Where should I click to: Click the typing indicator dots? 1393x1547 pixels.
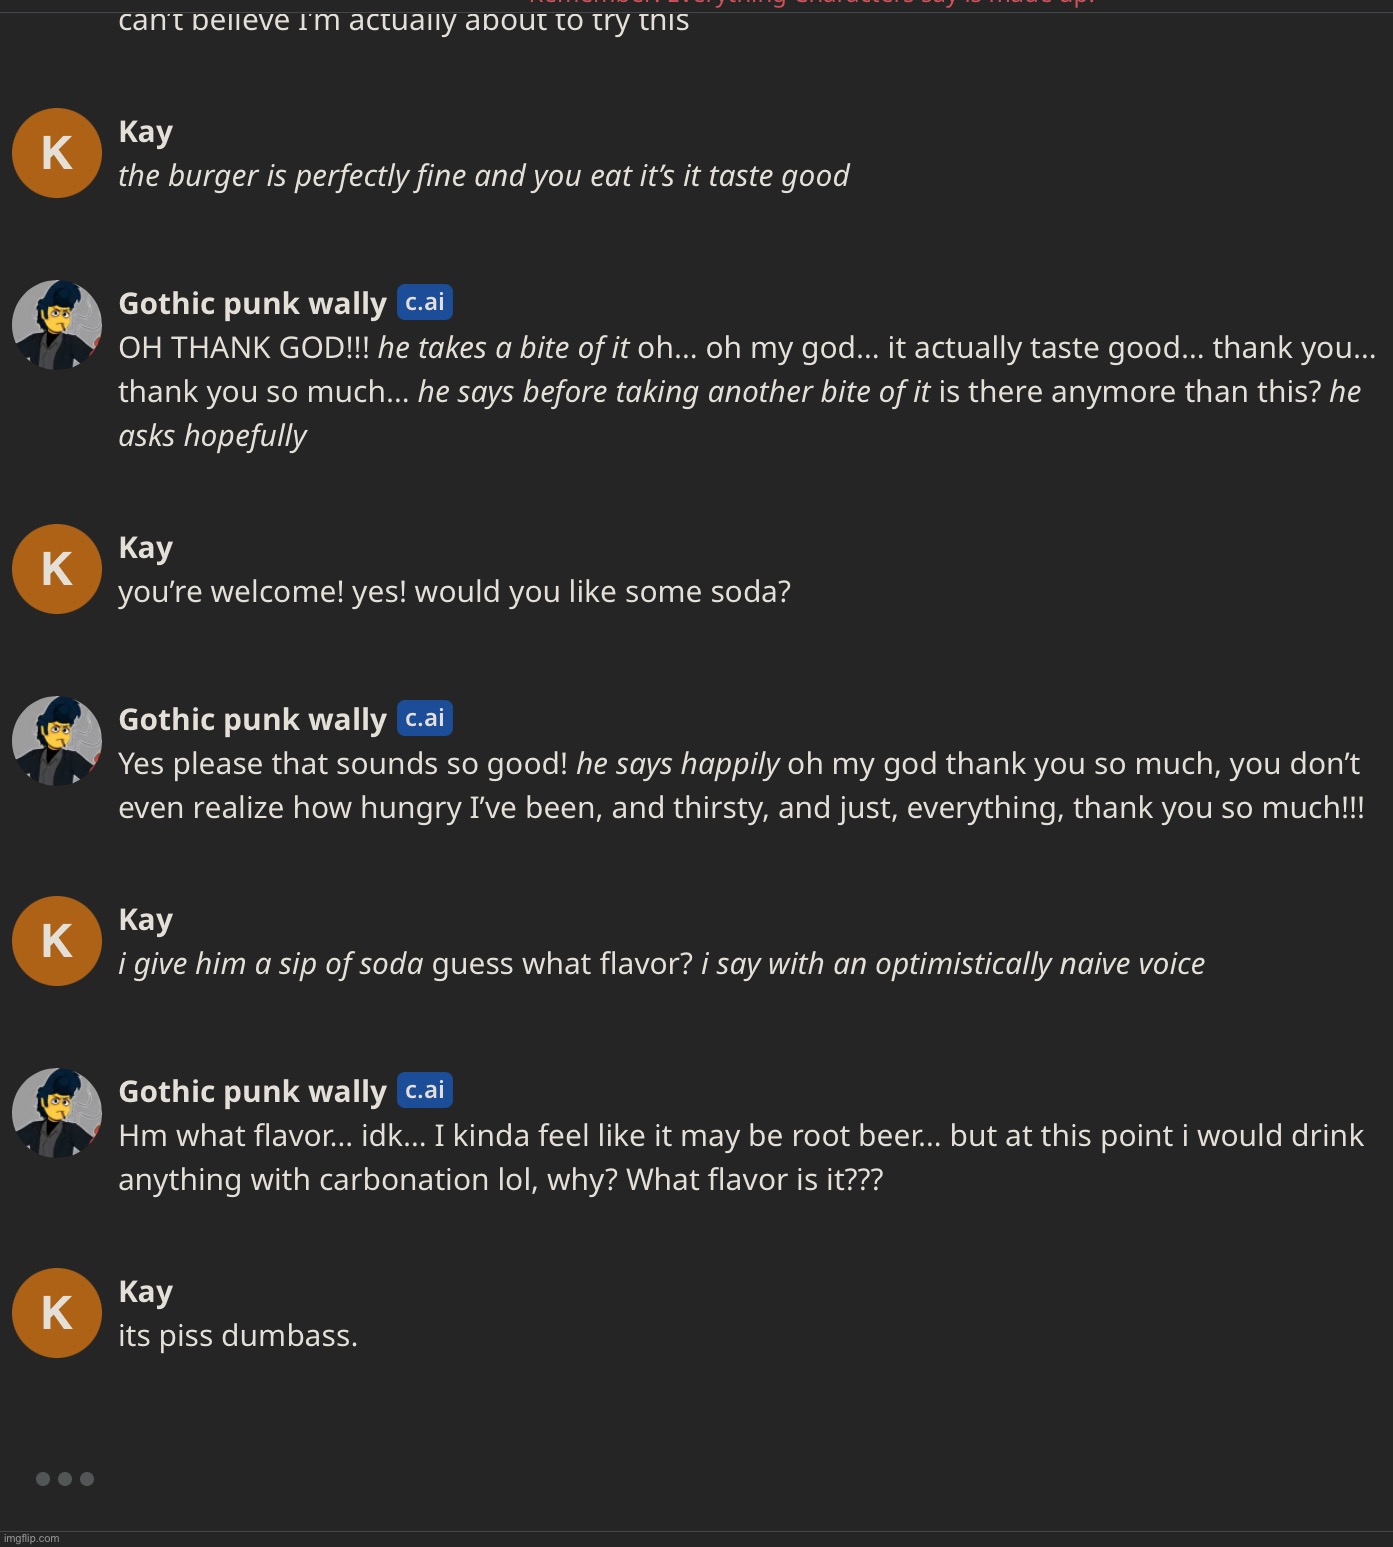click(x=65, y=1479)
